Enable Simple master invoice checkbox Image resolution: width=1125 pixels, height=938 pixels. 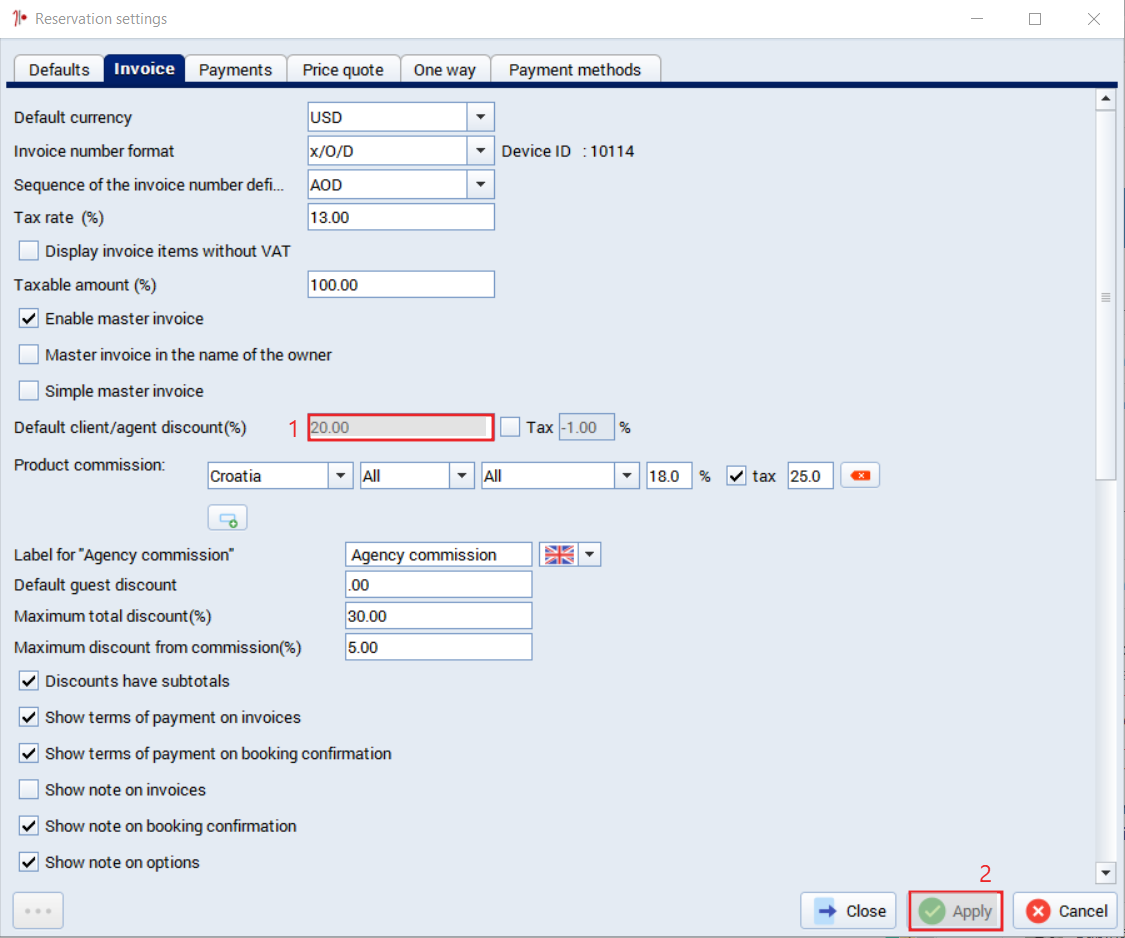[29, 390]
